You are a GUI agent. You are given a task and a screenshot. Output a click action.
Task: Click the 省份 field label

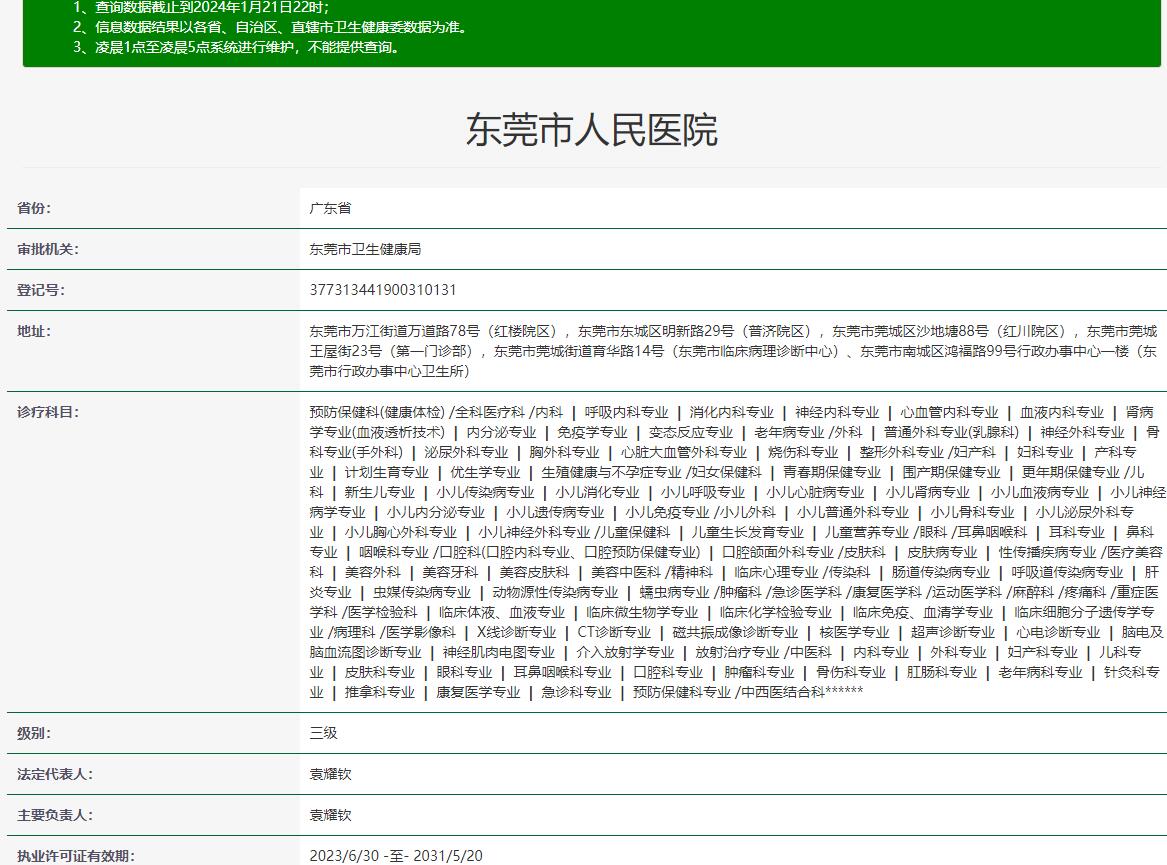(33, 209)
